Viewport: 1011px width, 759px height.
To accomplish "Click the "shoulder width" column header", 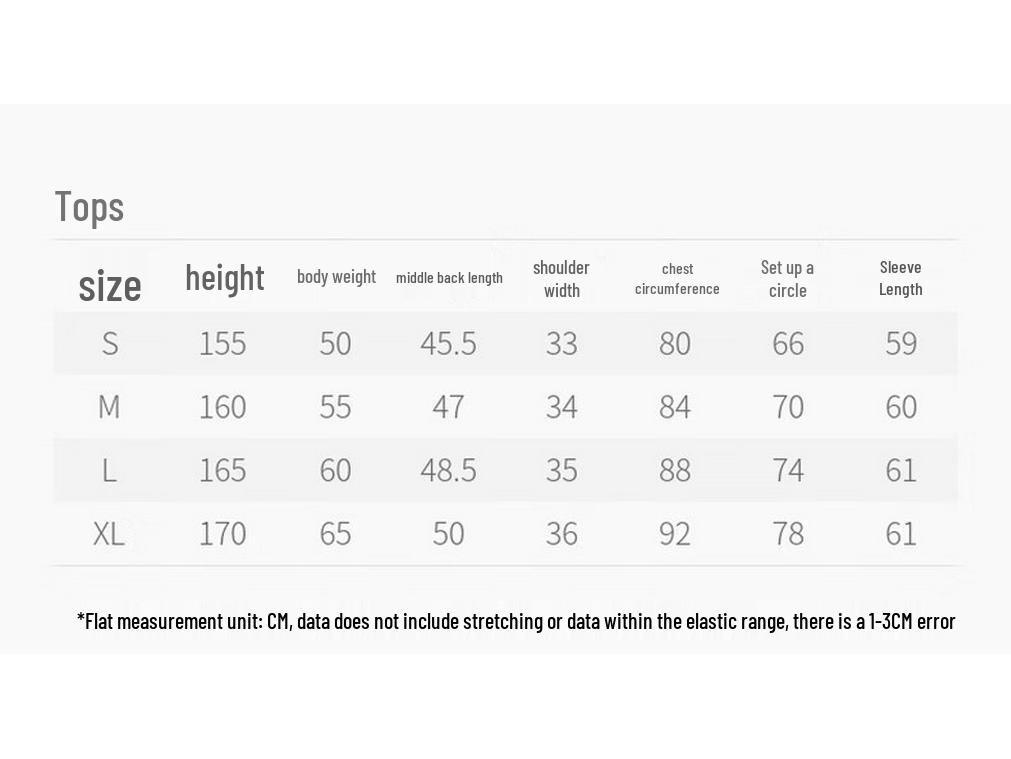I will tap(561, 279).
